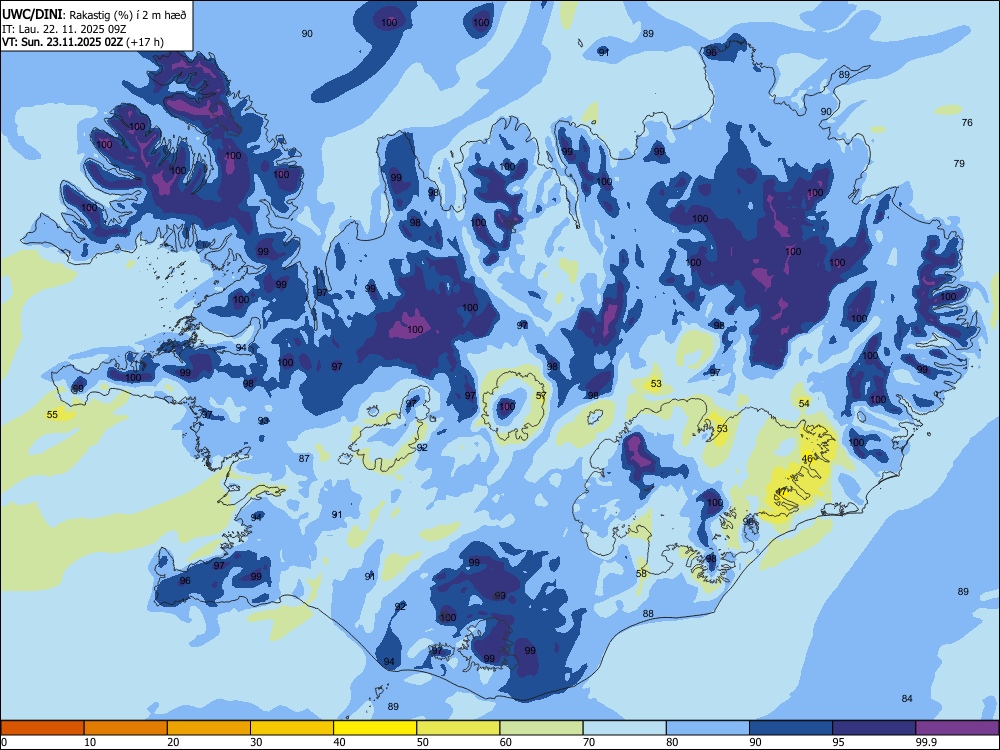Pick the light blue 80–90 legend swatch
Screen dimensions: 1000x750
tap(708, 728)
